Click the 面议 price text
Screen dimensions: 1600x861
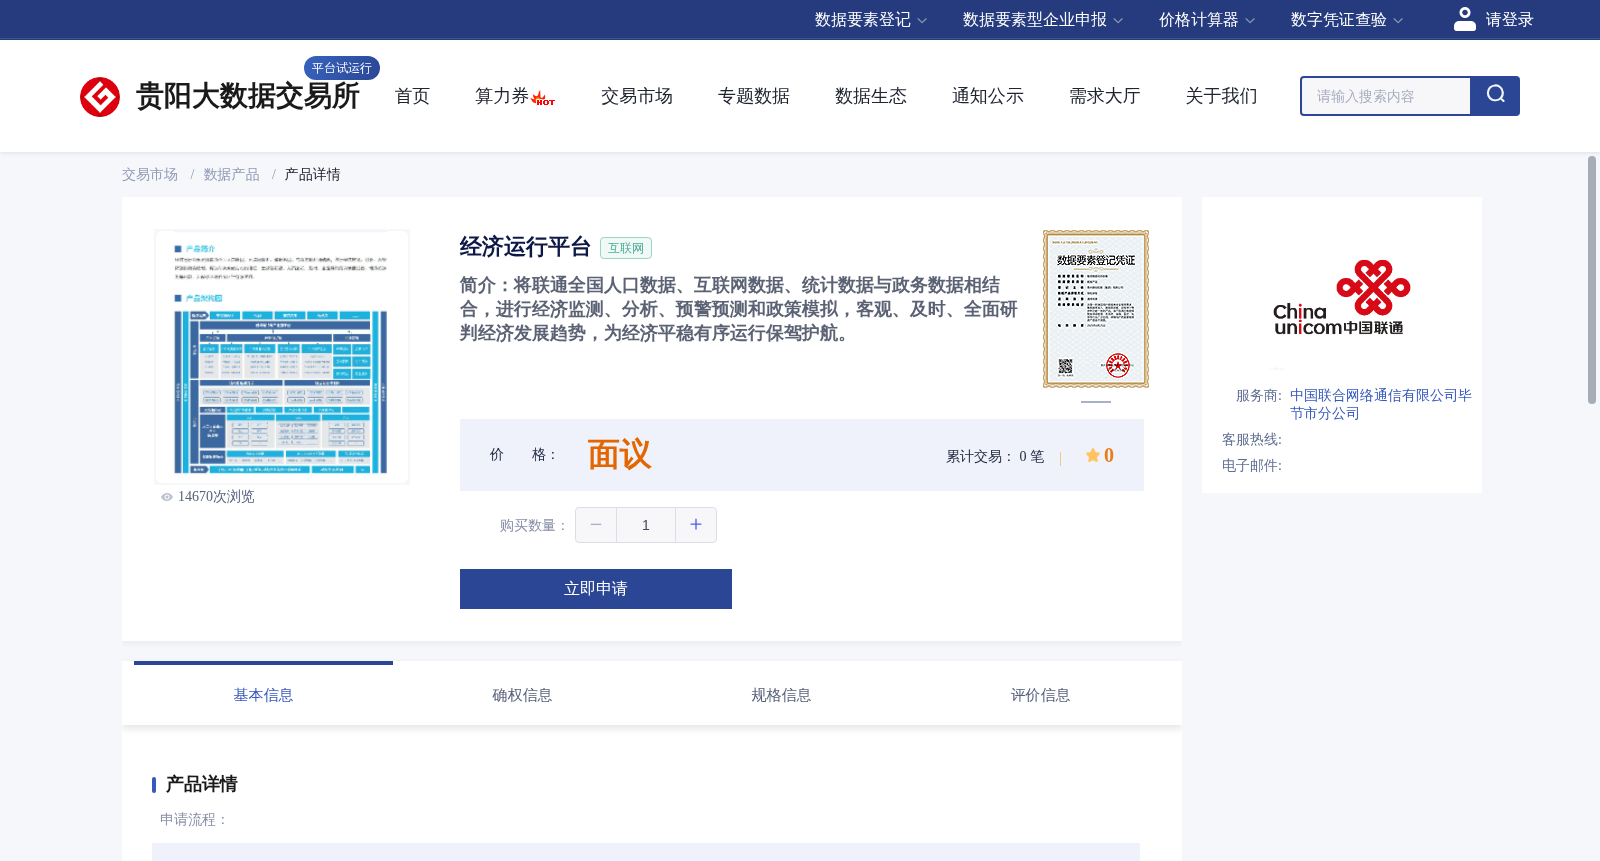tap(619, 455)
